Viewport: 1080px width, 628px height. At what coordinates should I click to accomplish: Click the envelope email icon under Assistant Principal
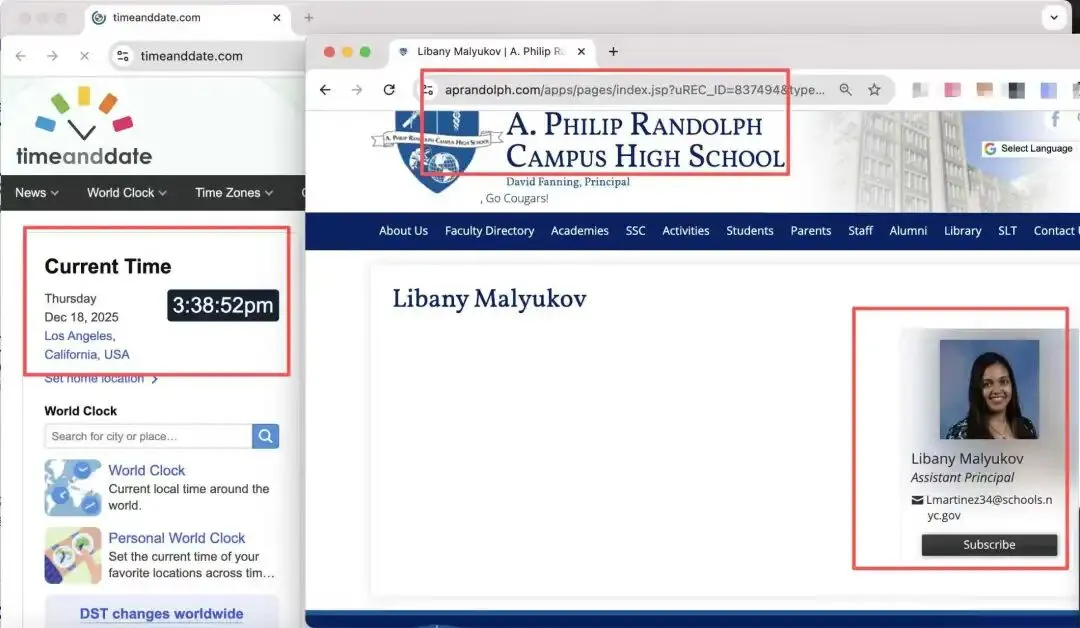917,501
